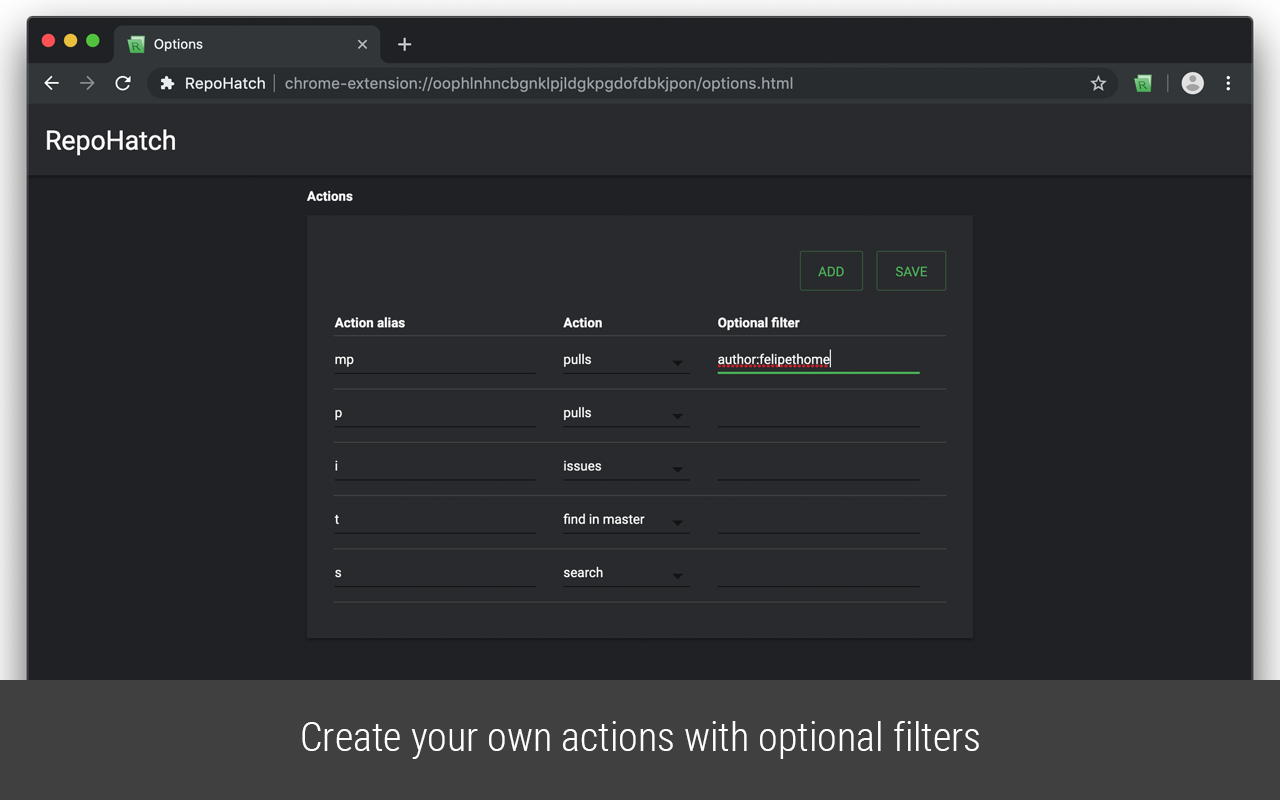
Task: Click the browser forward arrow
Action: click(x=87, y=84)
